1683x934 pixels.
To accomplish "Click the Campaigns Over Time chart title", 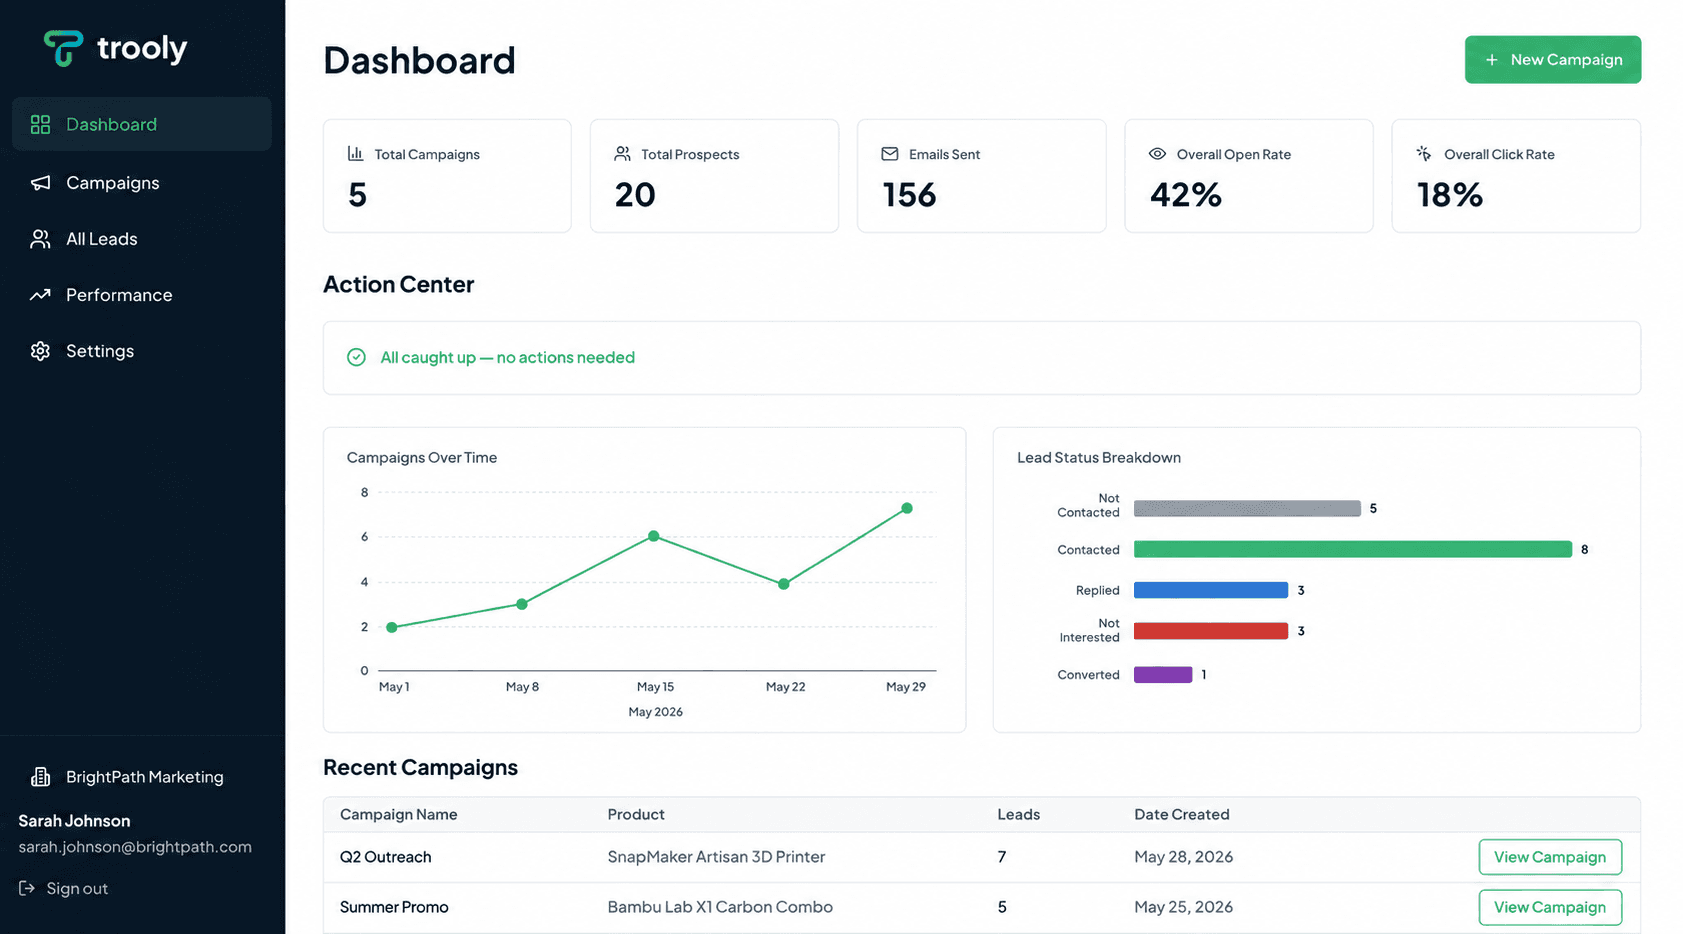I will pos(422,457).
